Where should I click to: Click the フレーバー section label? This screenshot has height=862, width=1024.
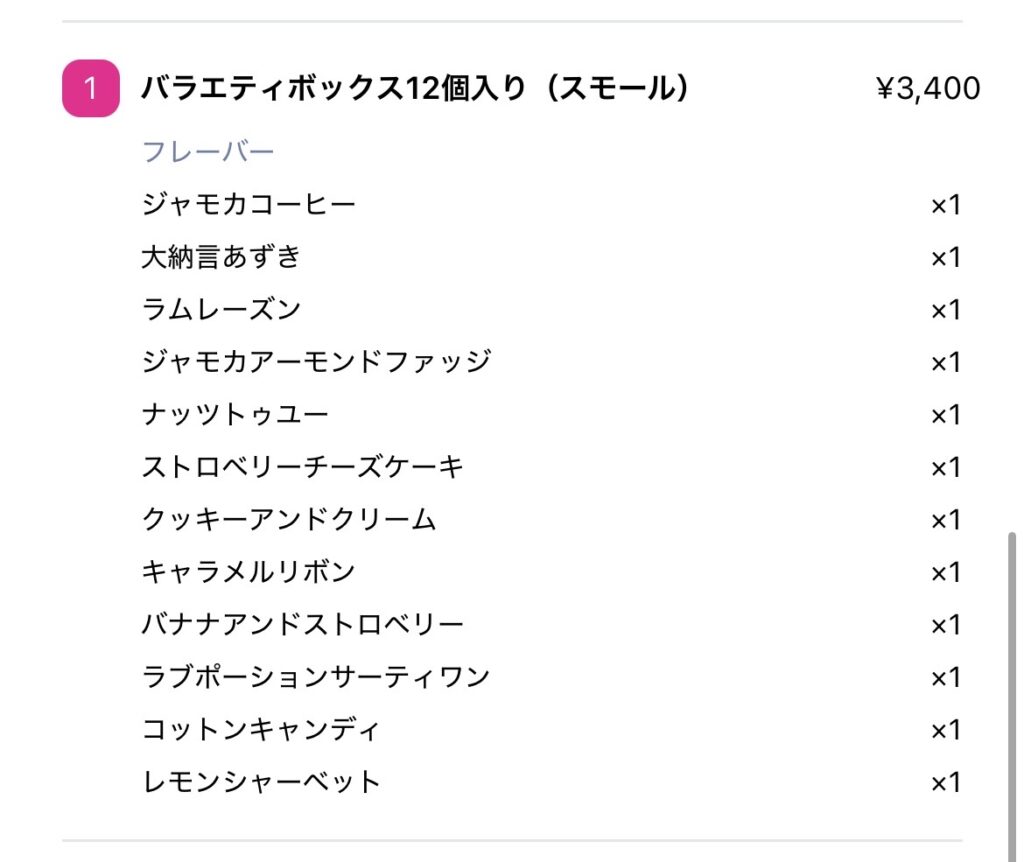tap(208, 152)
